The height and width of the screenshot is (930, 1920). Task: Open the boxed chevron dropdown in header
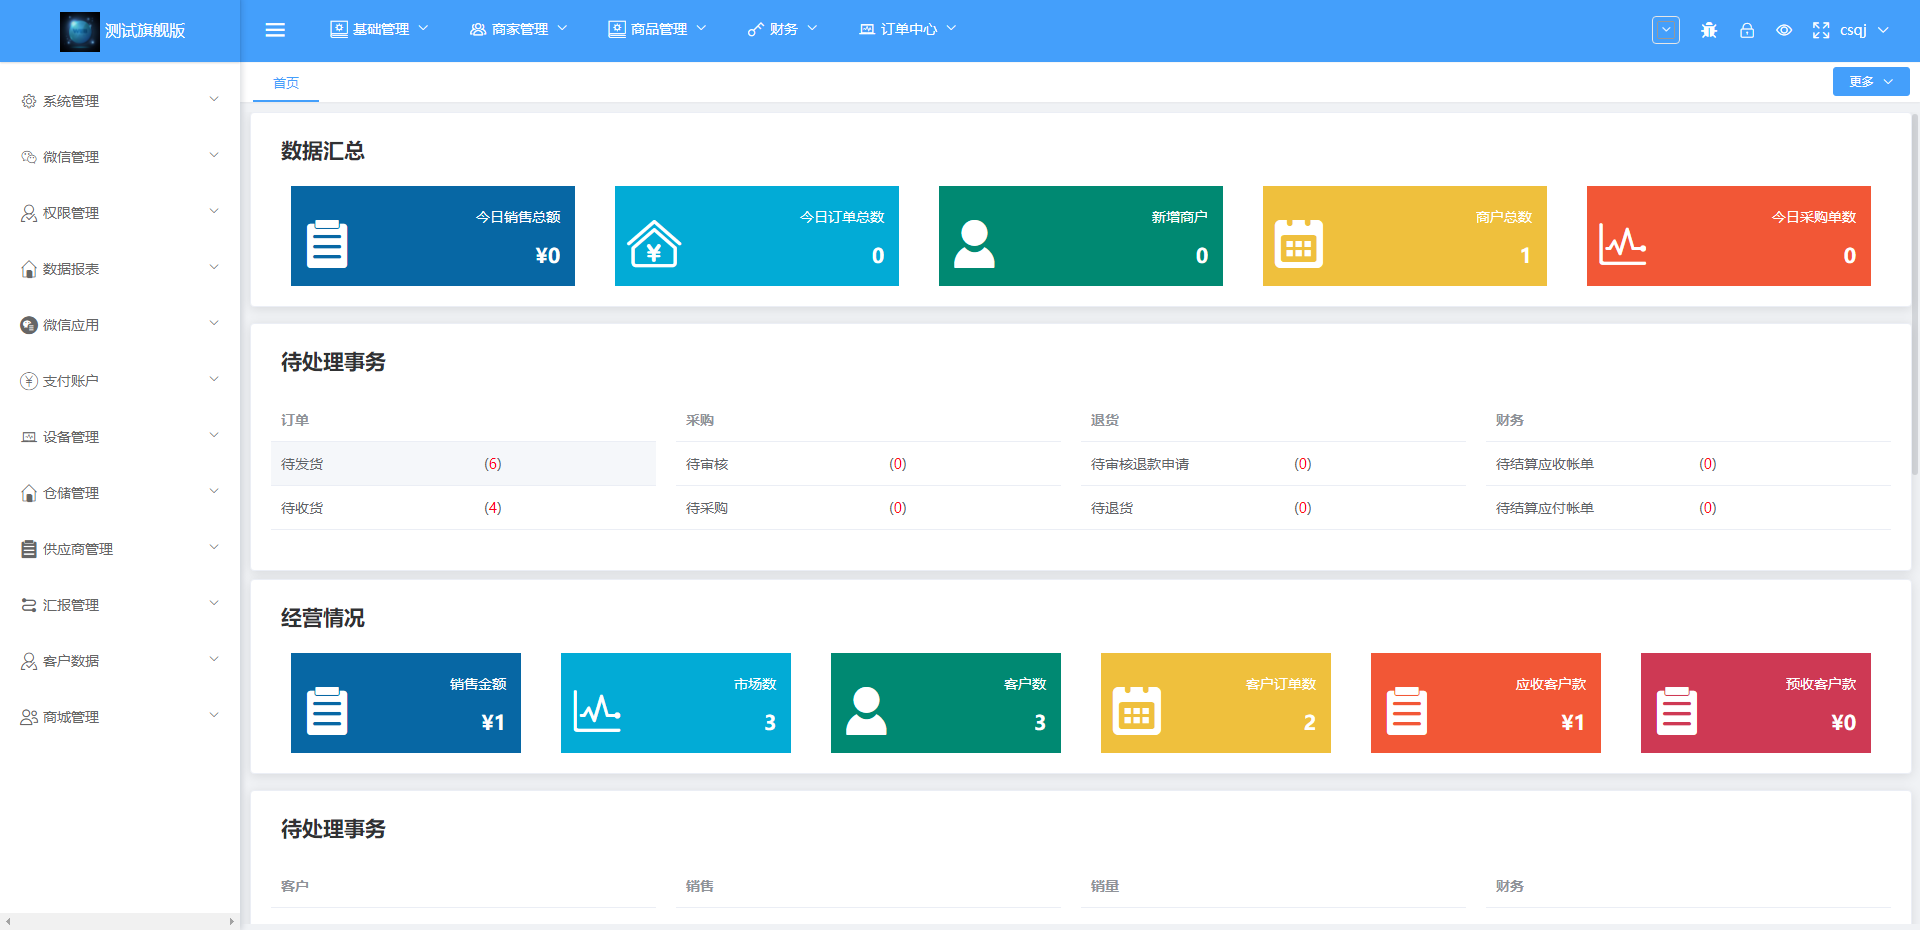click(x=1666, y=30)
